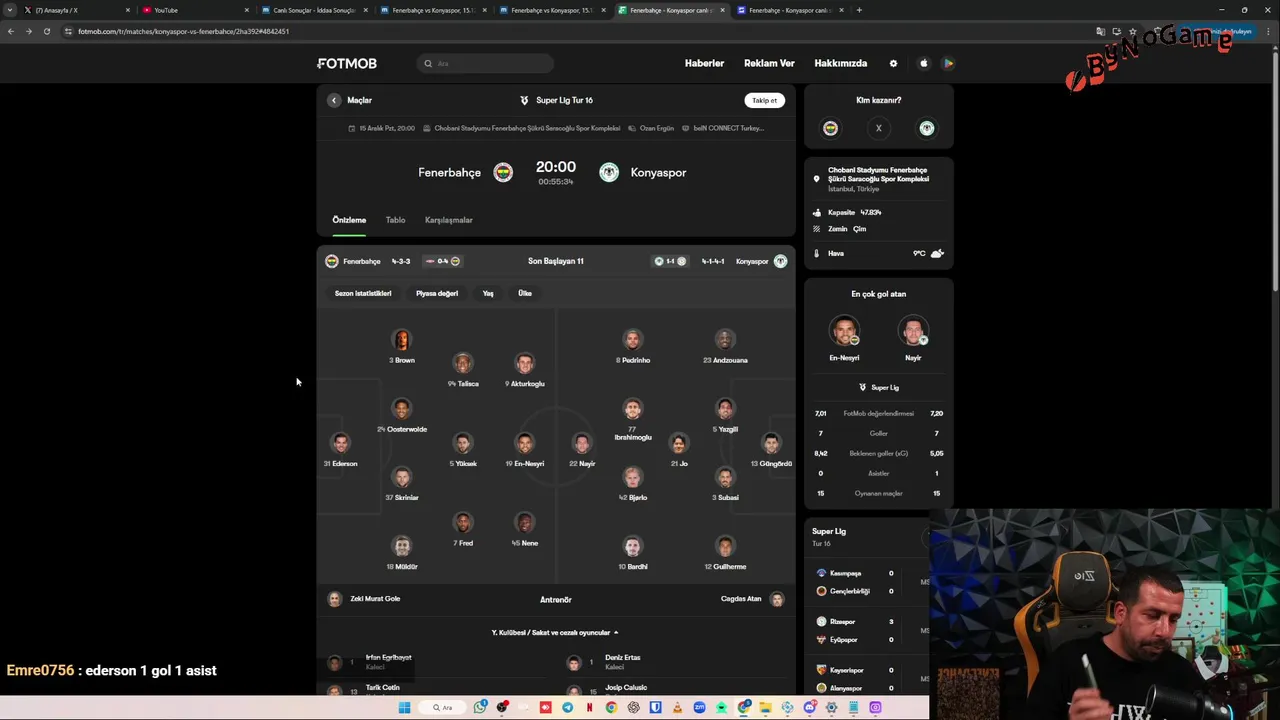Open Hakkımızda menu item

841,63
